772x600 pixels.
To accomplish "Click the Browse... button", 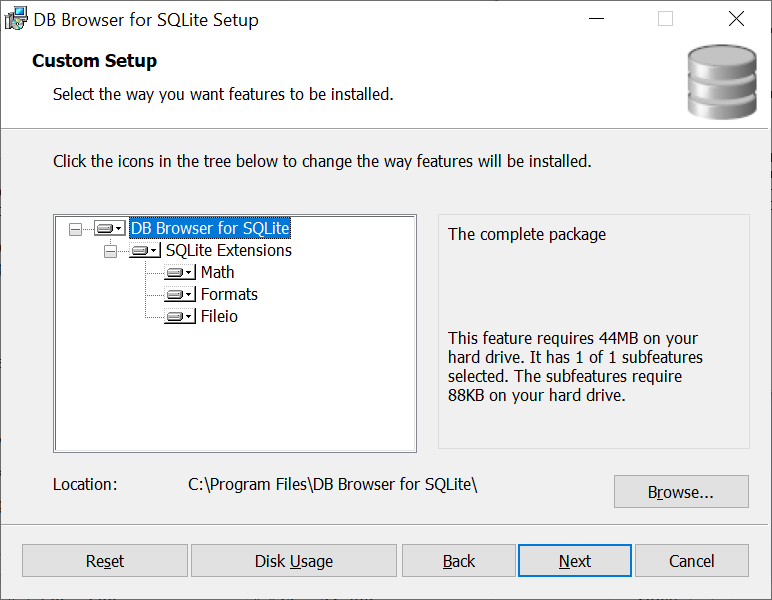I will tap(681, 492).
